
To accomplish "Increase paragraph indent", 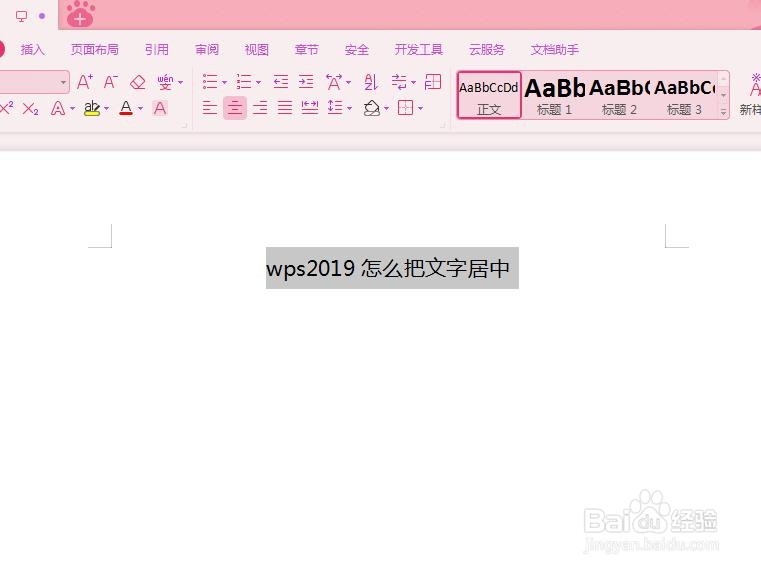I will 306,82.
